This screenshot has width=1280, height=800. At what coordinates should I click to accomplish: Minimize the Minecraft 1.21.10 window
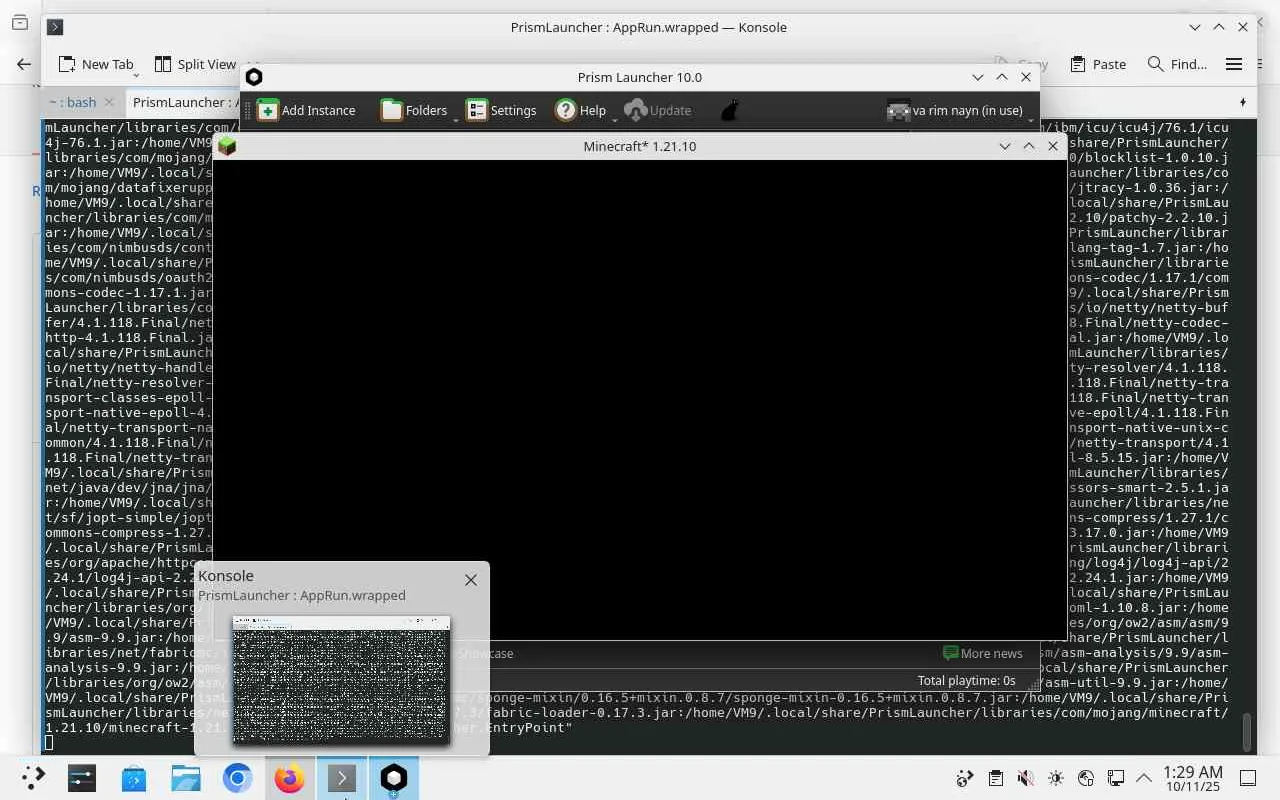[1004, 146]
